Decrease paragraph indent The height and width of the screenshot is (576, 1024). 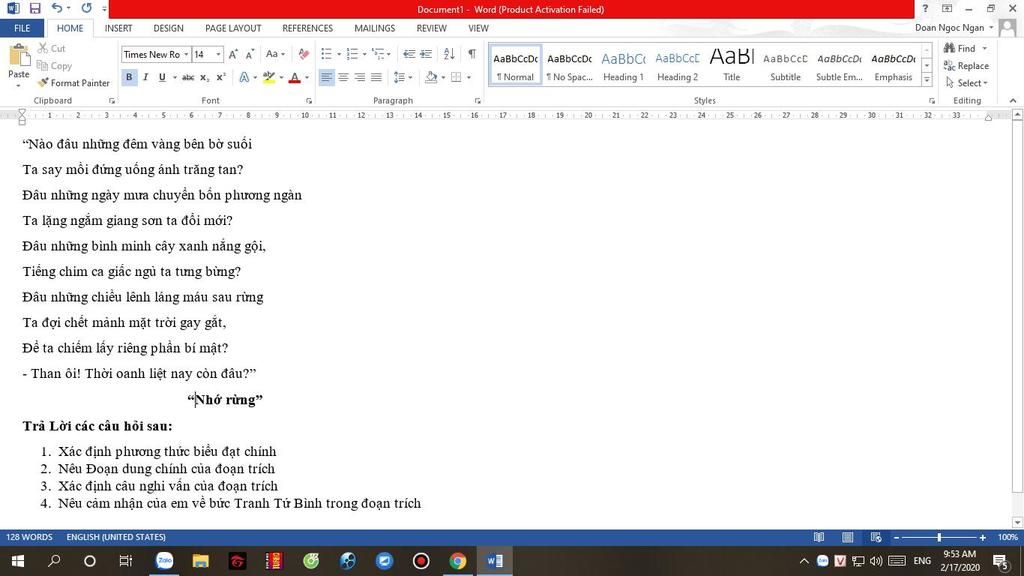[409, 54]
